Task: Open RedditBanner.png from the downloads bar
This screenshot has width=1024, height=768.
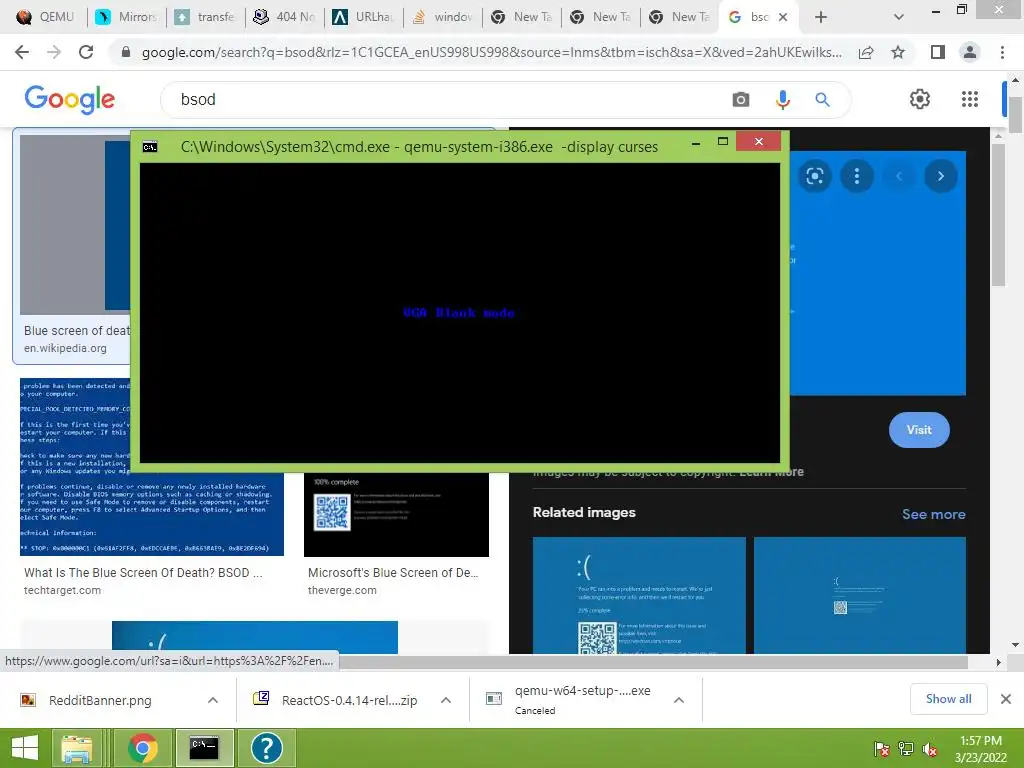Action: tap(100, 700)
